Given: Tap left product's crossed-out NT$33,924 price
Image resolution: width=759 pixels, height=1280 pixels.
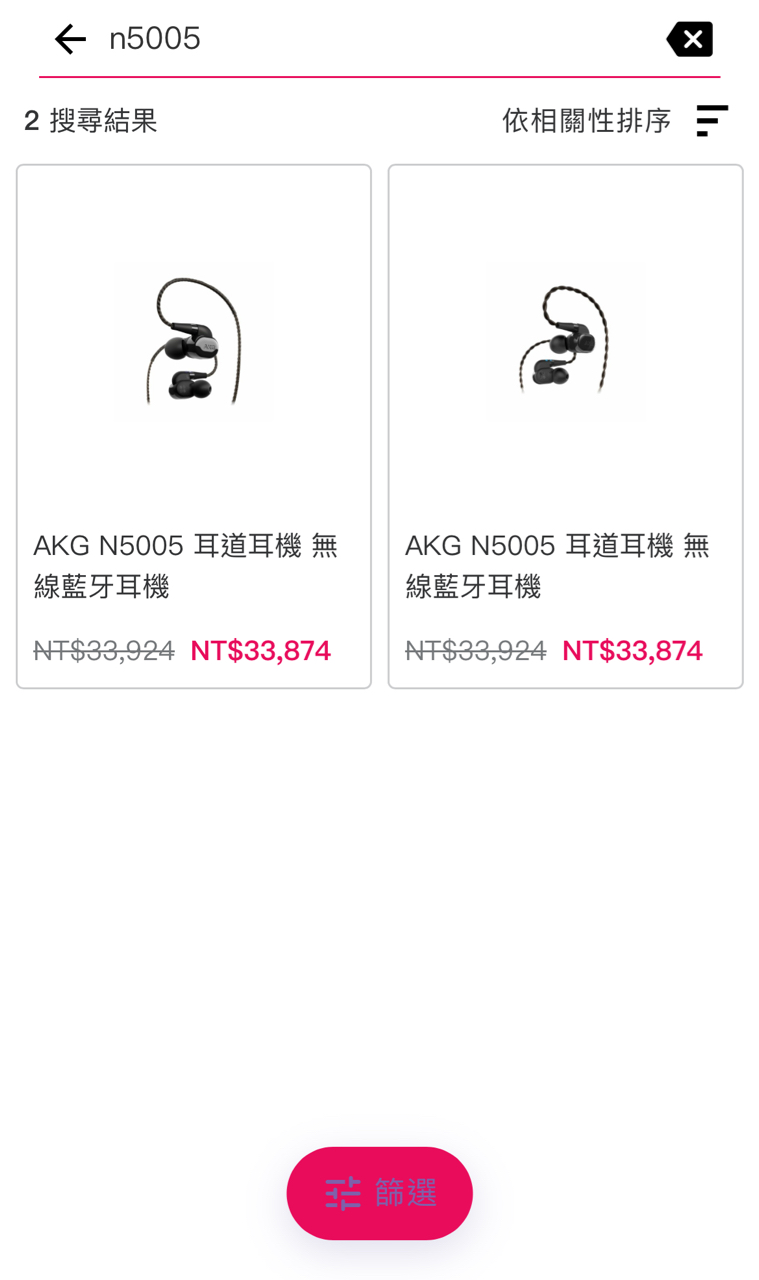Looking at the screenshot, I should [104, 651].
